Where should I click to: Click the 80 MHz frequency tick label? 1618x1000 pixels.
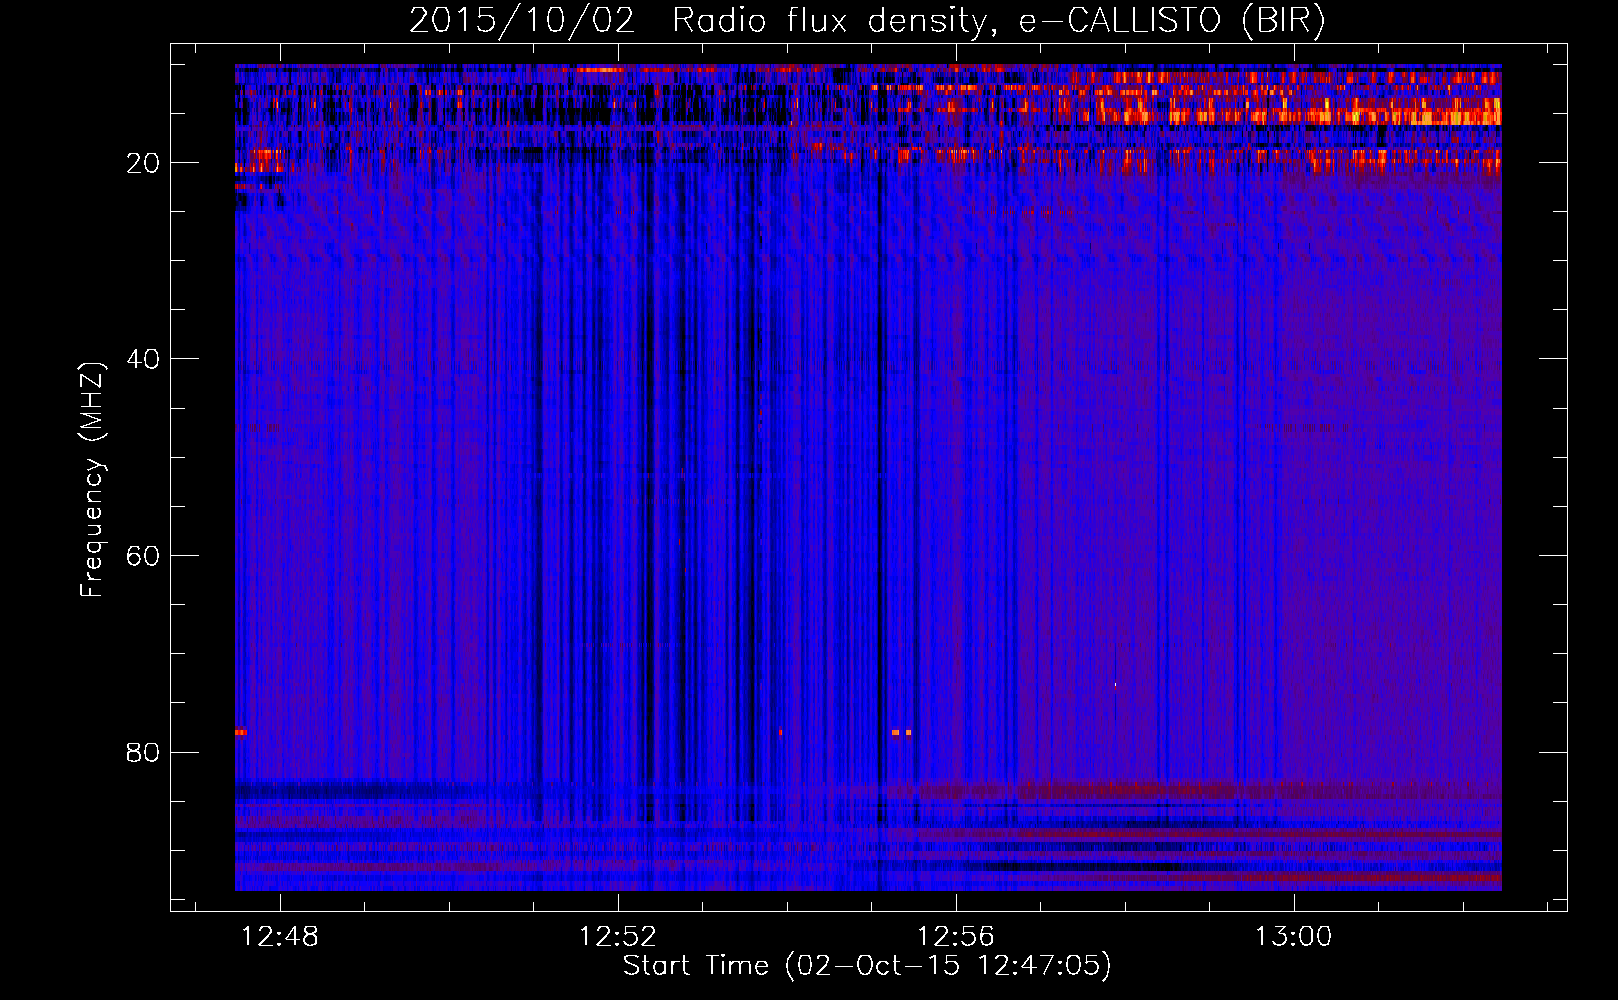[x=143, y=752]
